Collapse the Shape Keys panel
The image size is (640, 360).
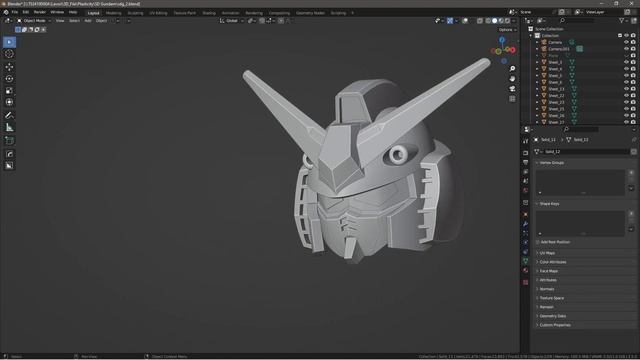tap(549, 204)
